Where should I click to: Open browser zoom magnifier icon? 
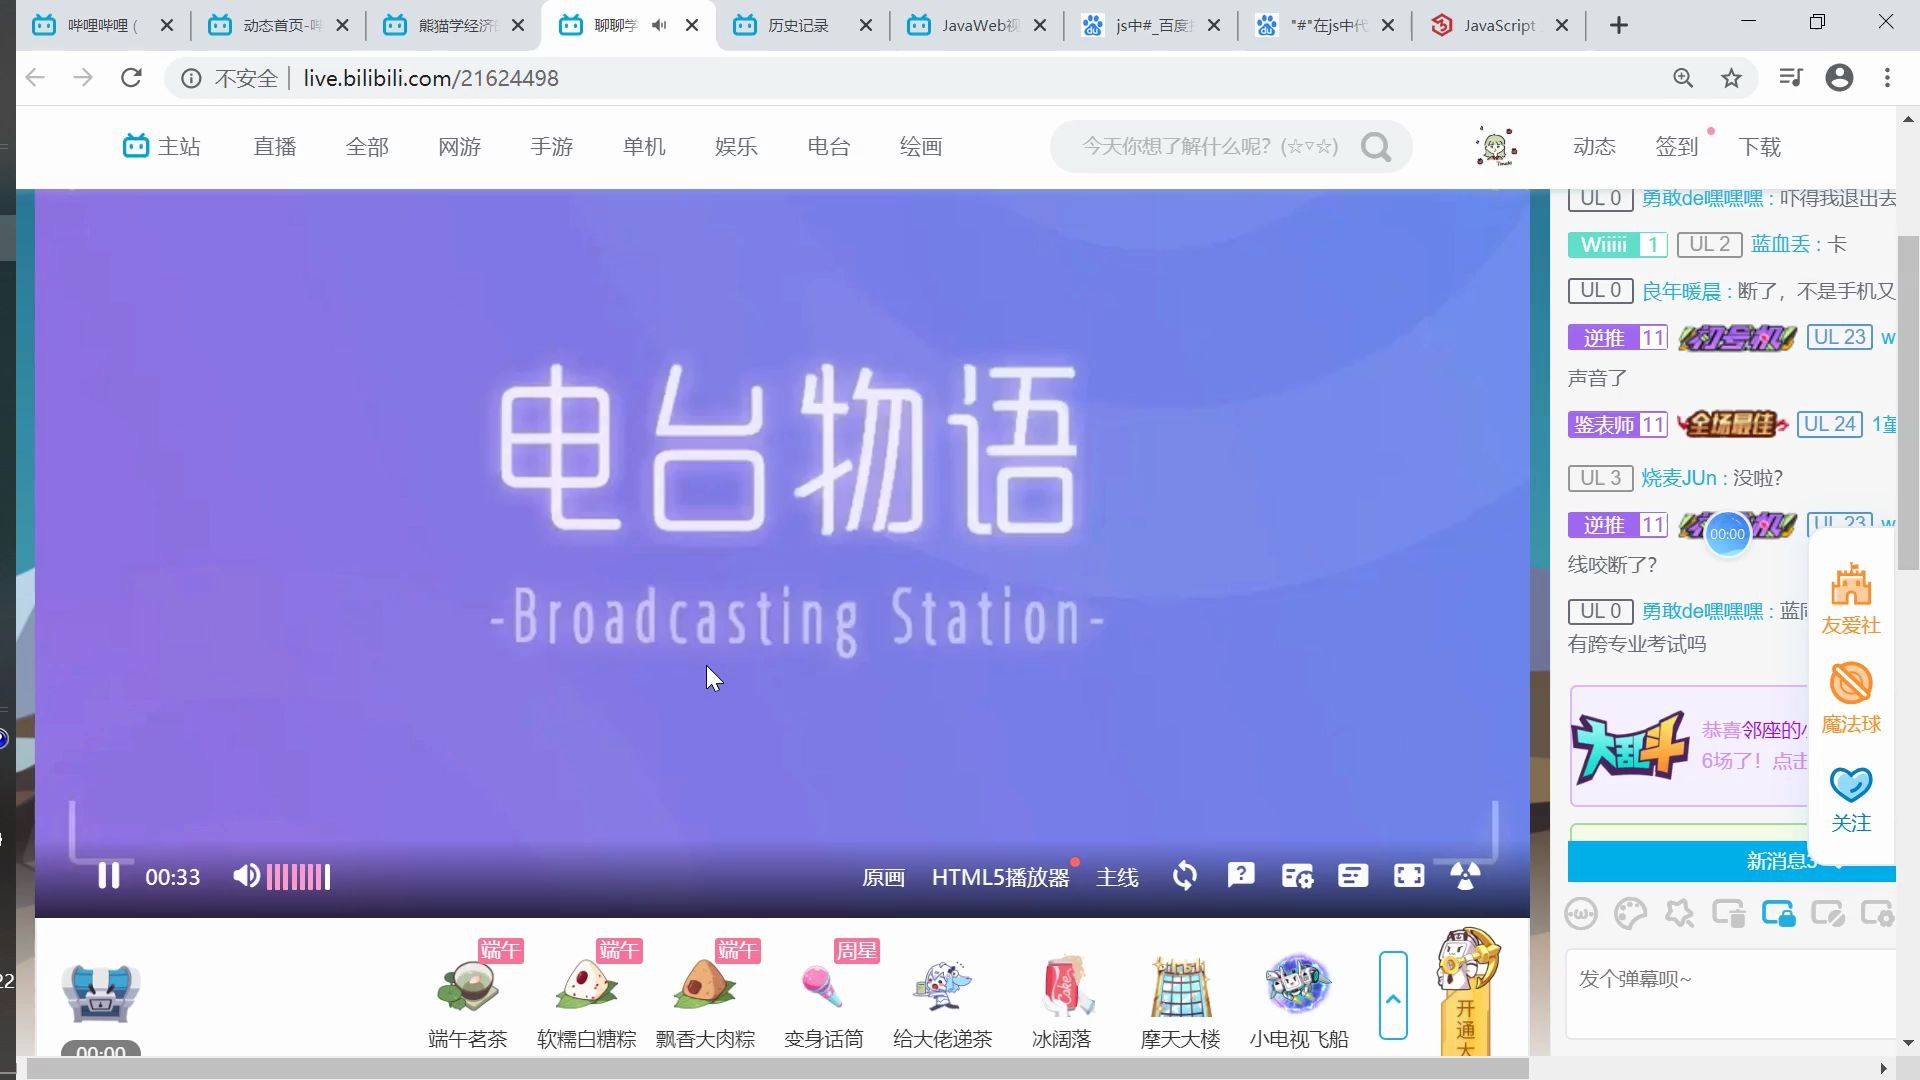[1683, 78]
